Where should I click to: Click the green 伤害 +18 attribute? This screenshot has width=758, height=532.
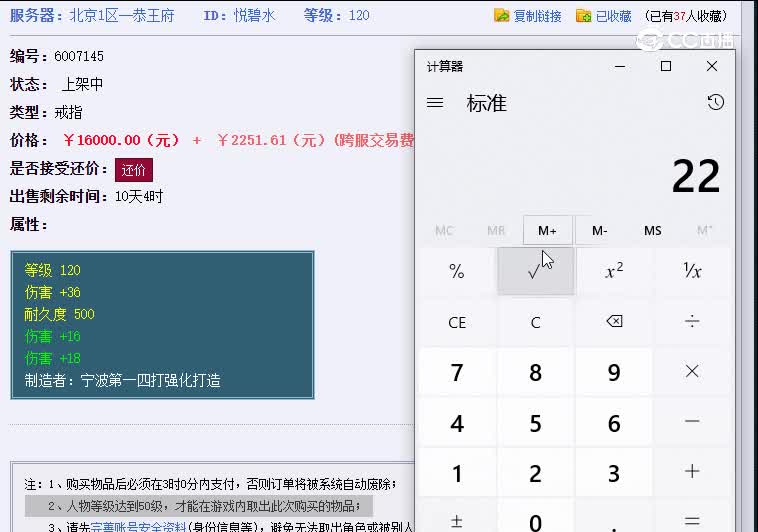[x=52, y=358]
